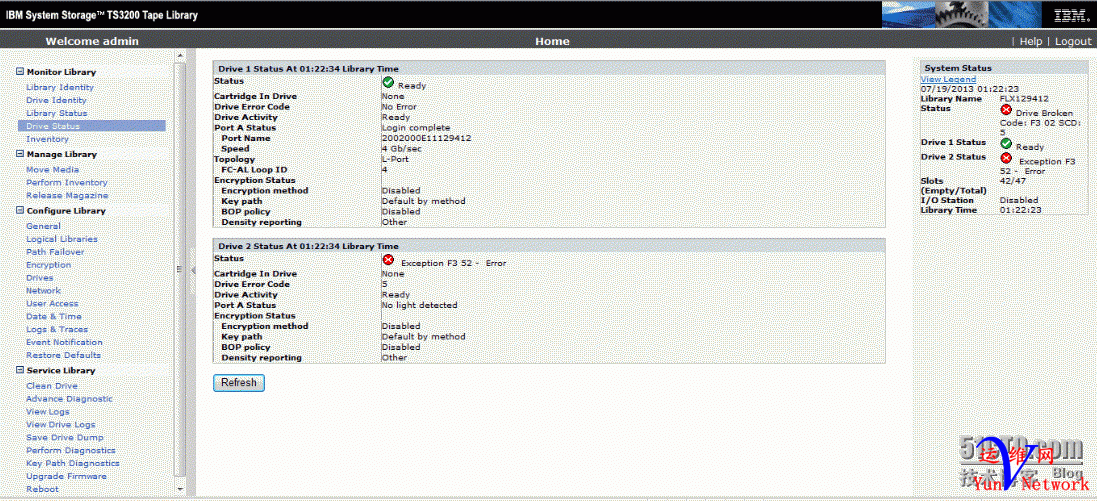Click the IBM logo in header

(x=1070, y=15)
